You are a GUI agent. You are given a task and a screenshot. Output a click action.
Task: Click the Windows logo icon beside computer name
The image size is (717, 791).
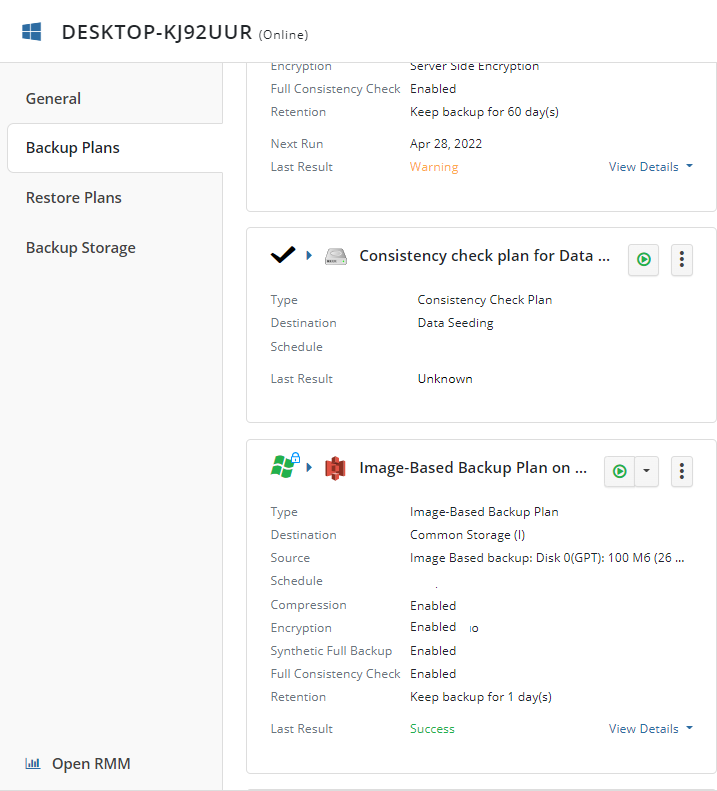pyautogui.click(x=32, y=32)
